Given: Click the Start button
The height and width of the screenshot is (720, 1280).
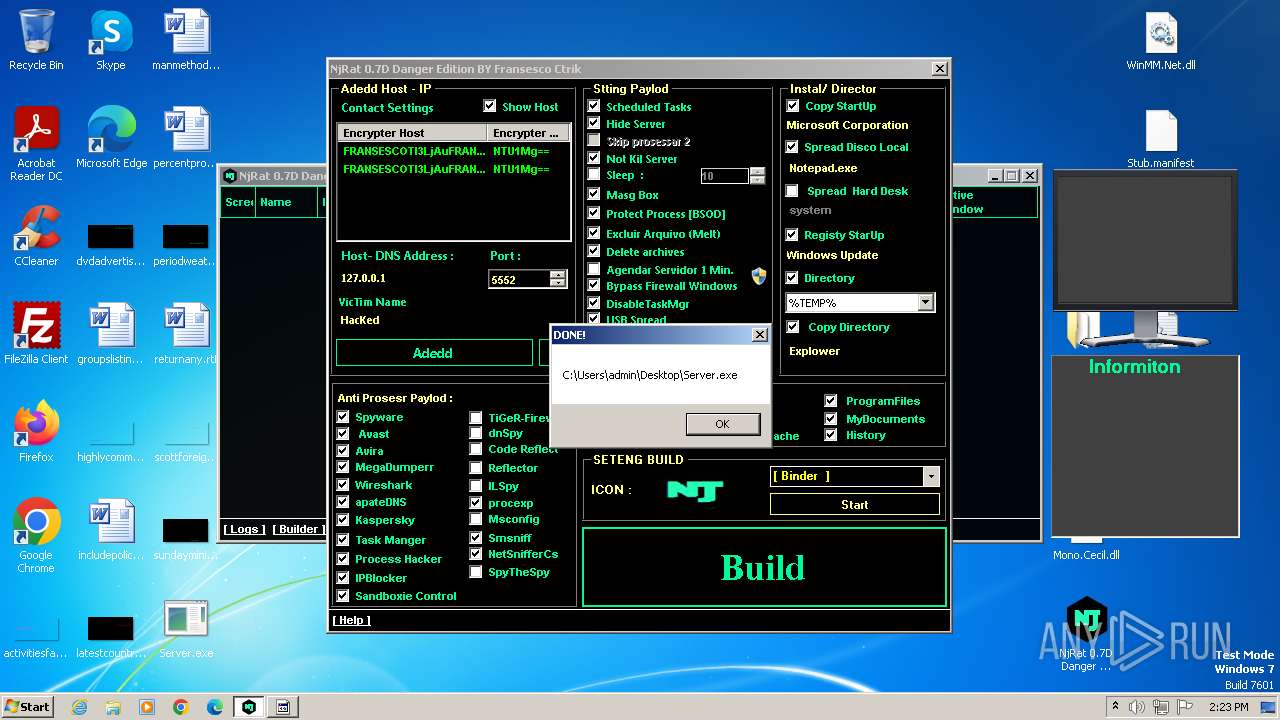Looking at the screenshot, I should pos(28,707).
